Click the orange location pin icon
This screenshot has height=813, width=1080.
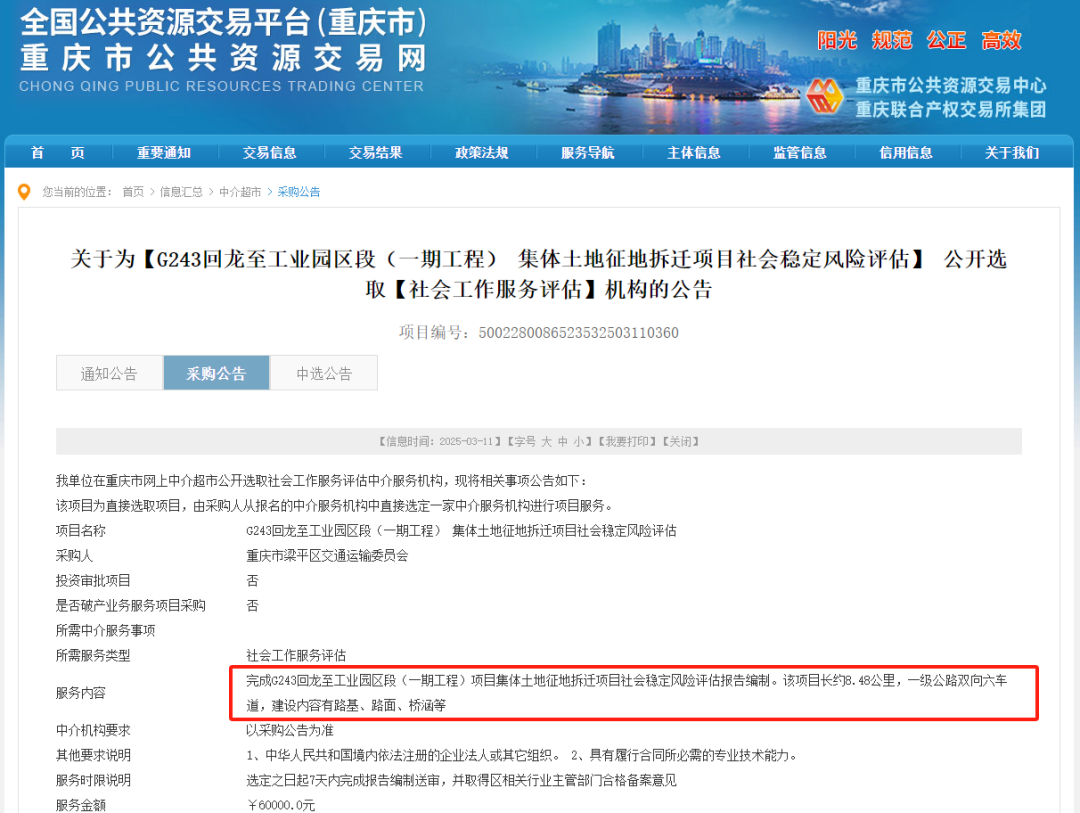[24, 192]
